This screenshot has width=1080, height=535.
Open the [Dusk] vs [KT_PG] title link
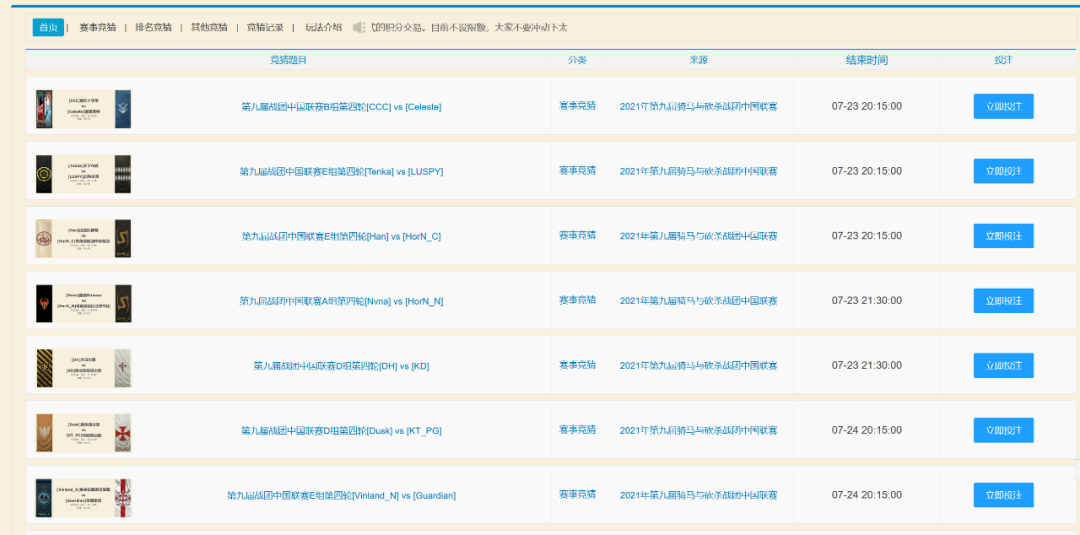pyautogui.click(x=341, y=430)
